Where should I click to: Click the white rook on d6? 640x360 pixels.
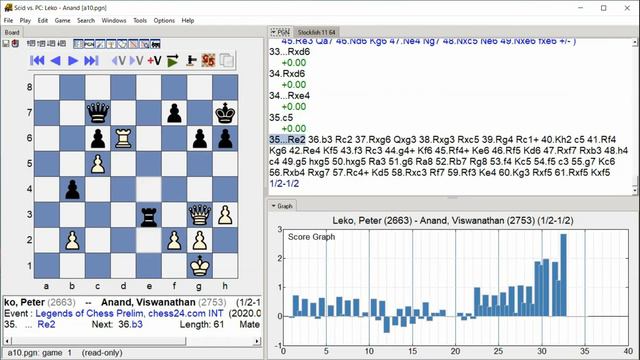[x=123, y=138]
